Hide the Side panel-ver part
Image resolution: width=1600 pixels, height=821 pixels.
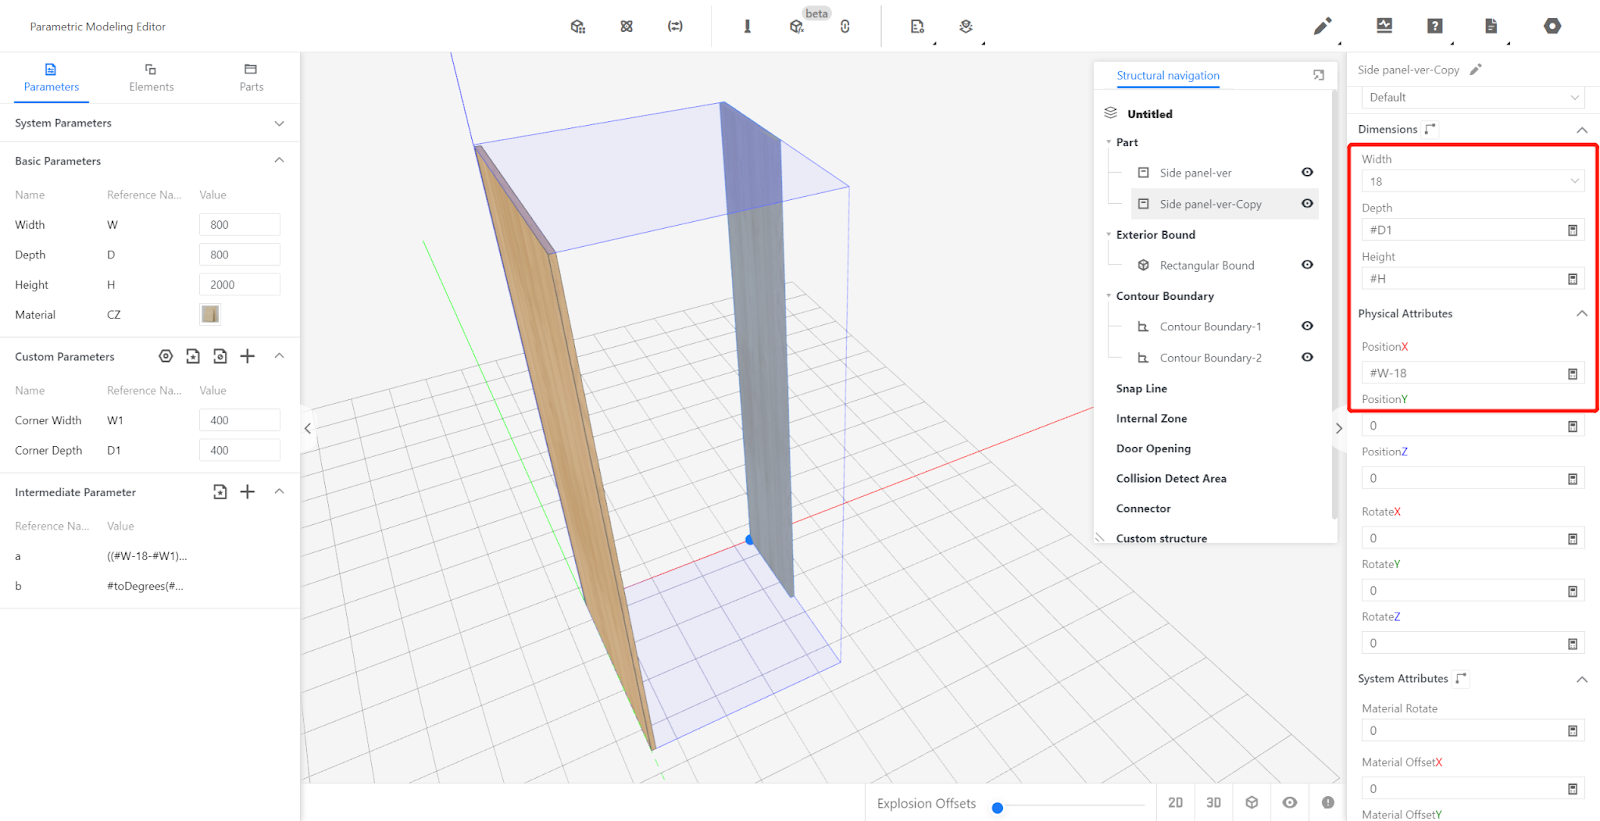(1307, 173)
